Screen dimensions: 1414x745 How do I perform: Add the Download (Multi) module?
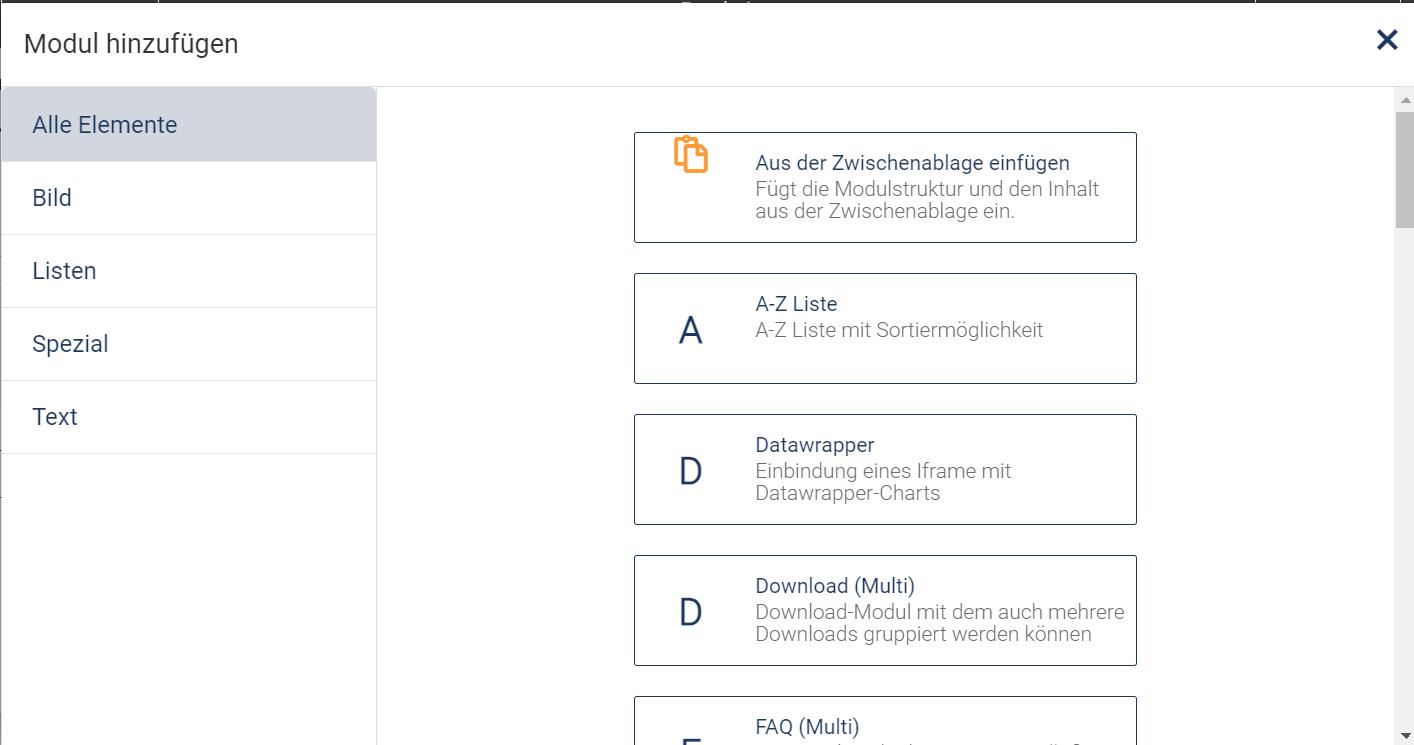tap(885, 610)
